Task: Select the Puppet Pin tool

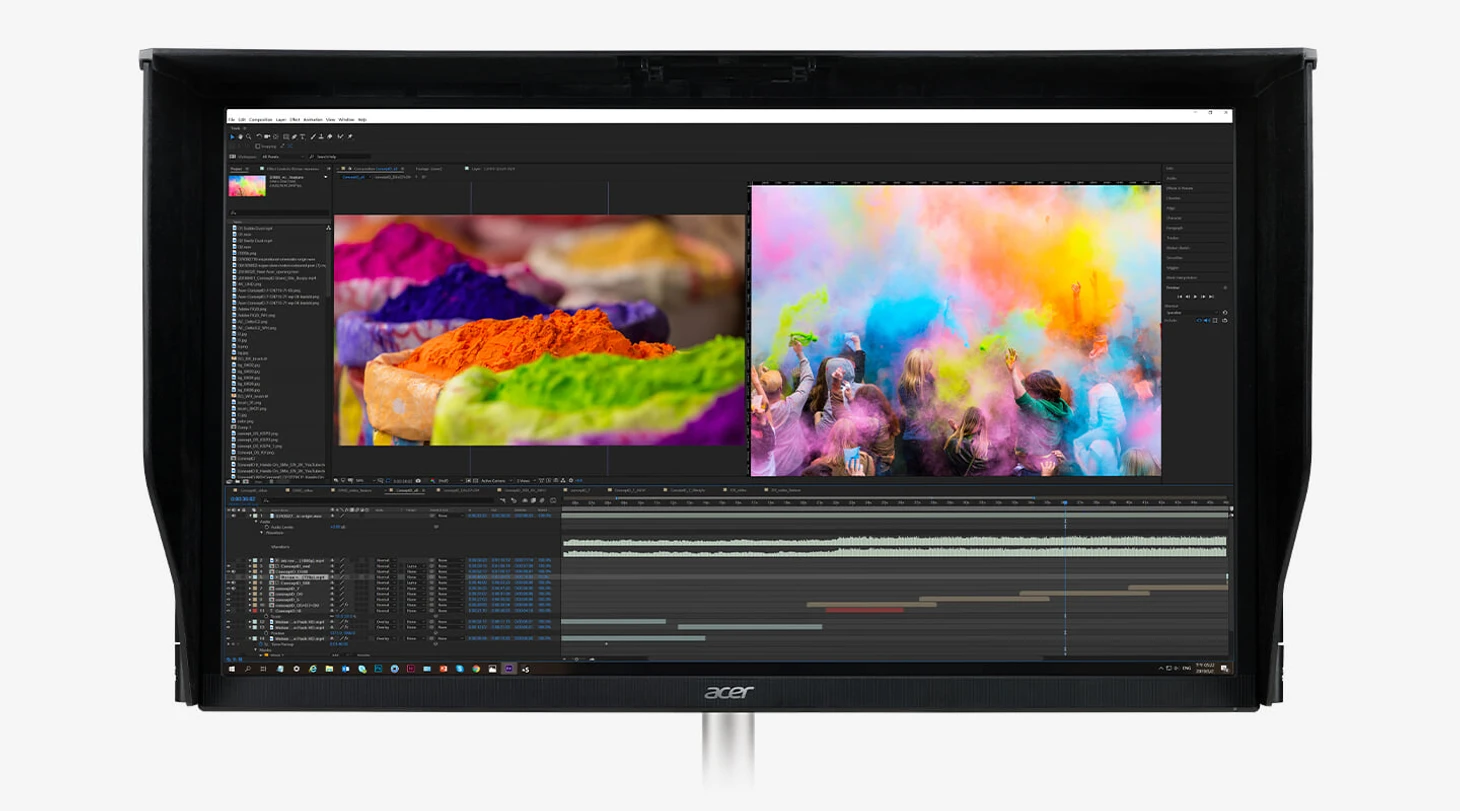Action: pyautogui.click(x=350, y=137)
